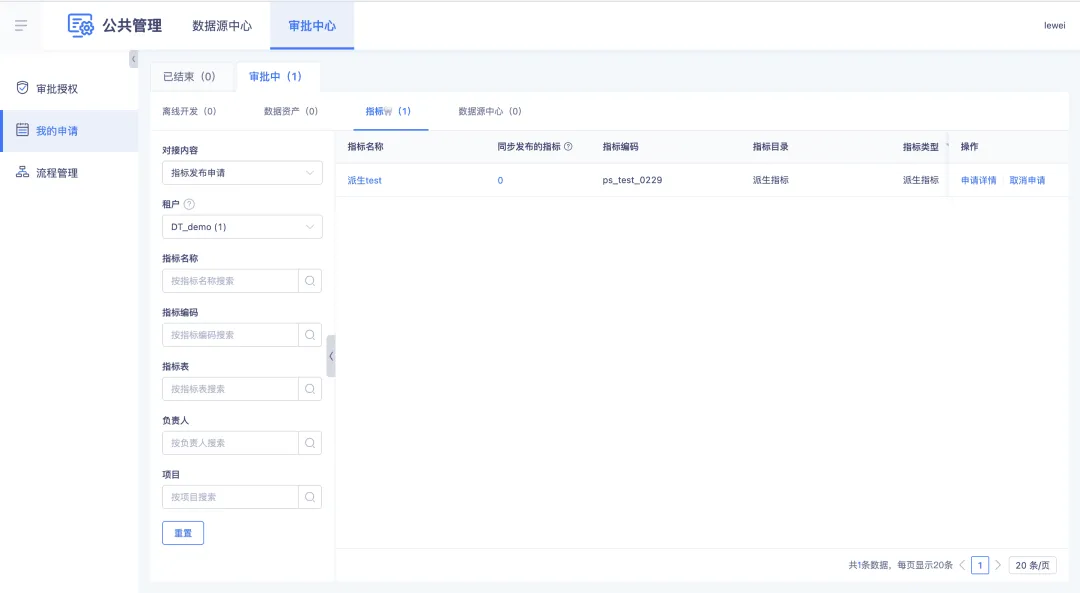This screenshot has width=1080, height=593.
Task: Open the 审批授权 sidebar item
Action: coord(69,89)
